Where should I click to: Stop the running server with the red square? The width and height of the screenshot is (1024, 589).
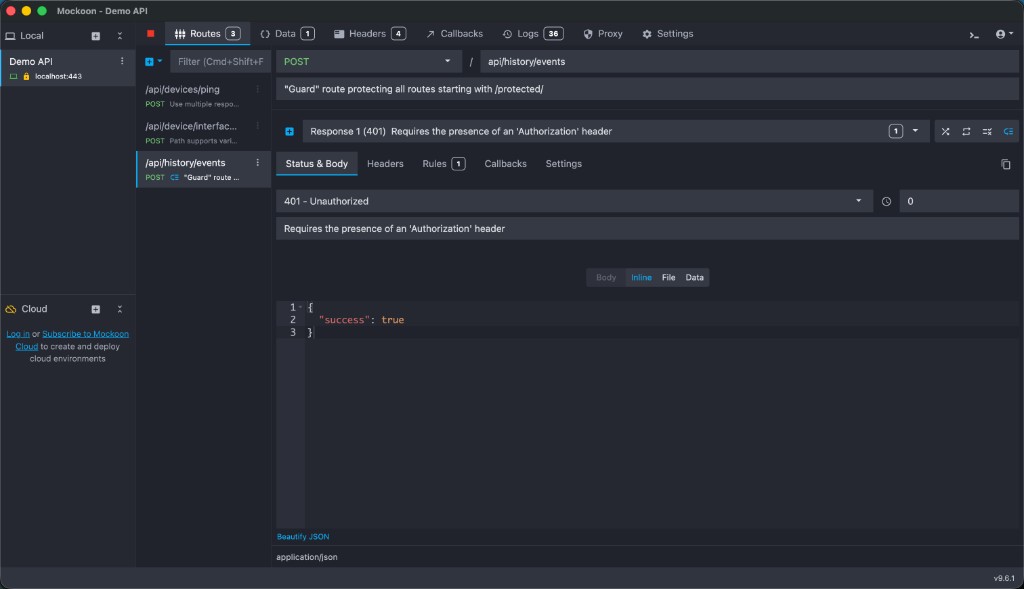click(150, 33)
